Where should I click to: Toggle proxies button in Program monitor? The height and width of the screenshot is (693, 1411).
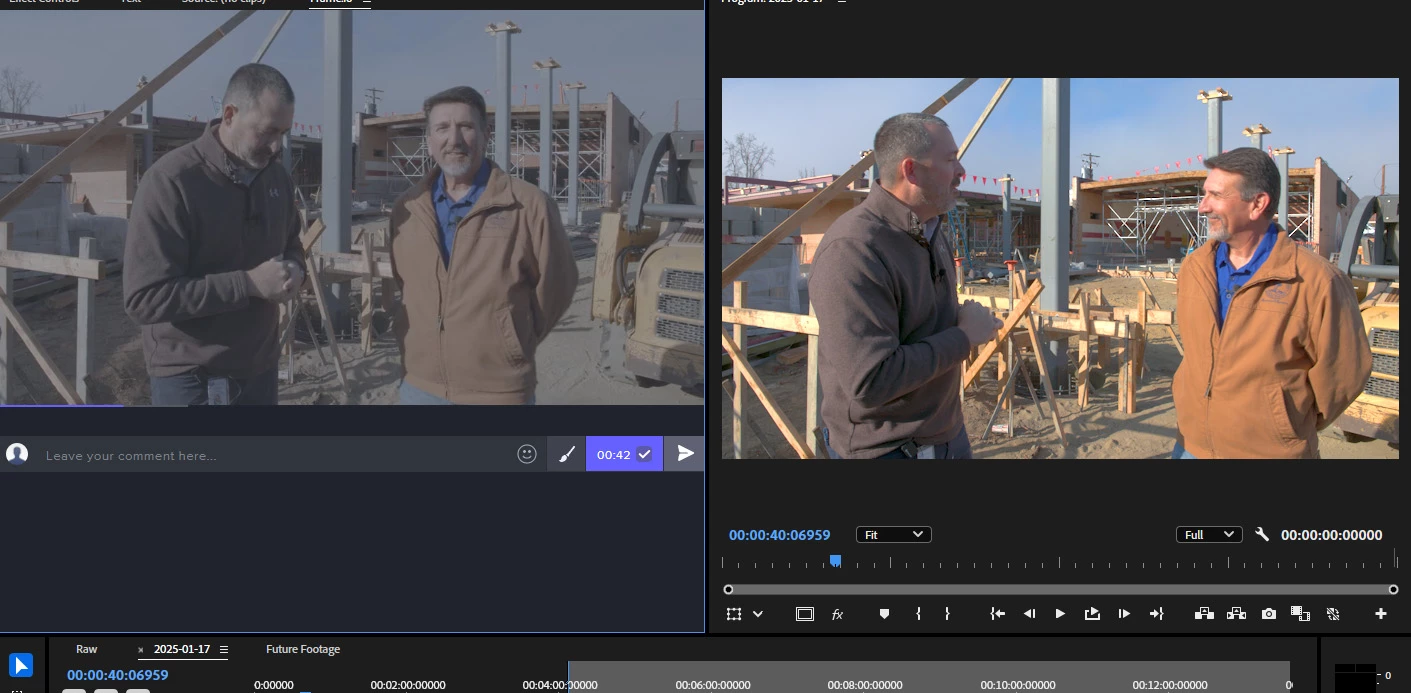tap(1333, 614)
